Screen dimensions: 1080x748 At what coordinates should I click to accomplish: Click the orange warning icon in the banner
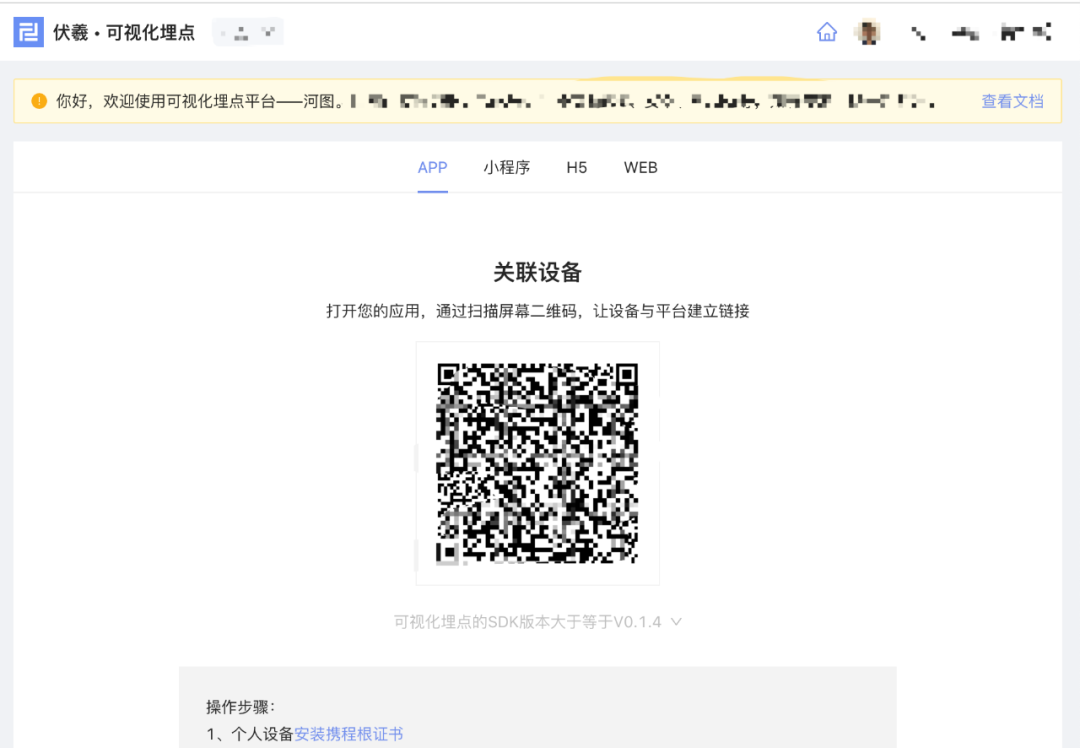click(x=39, y=101)
